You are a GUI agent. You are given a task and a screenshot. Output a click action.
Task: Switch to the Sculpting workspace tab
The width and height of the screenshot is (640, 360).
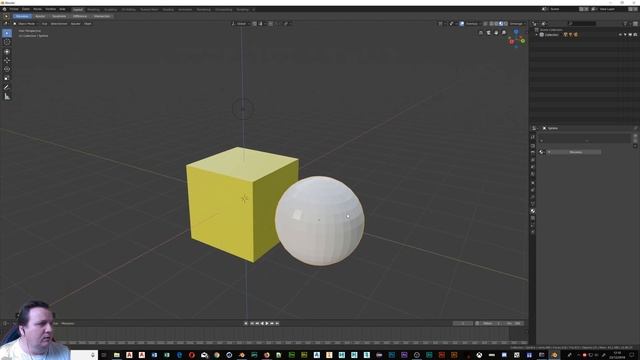coord(110,9)
